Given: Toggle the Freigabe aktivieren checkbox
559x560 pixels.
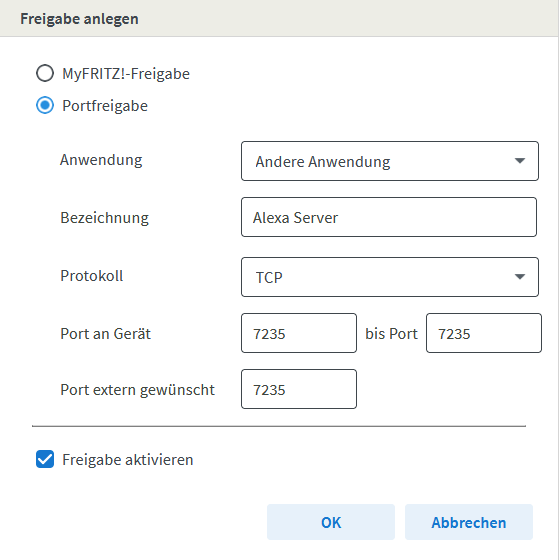Looking at the screenshot, I should coord(45,459).
